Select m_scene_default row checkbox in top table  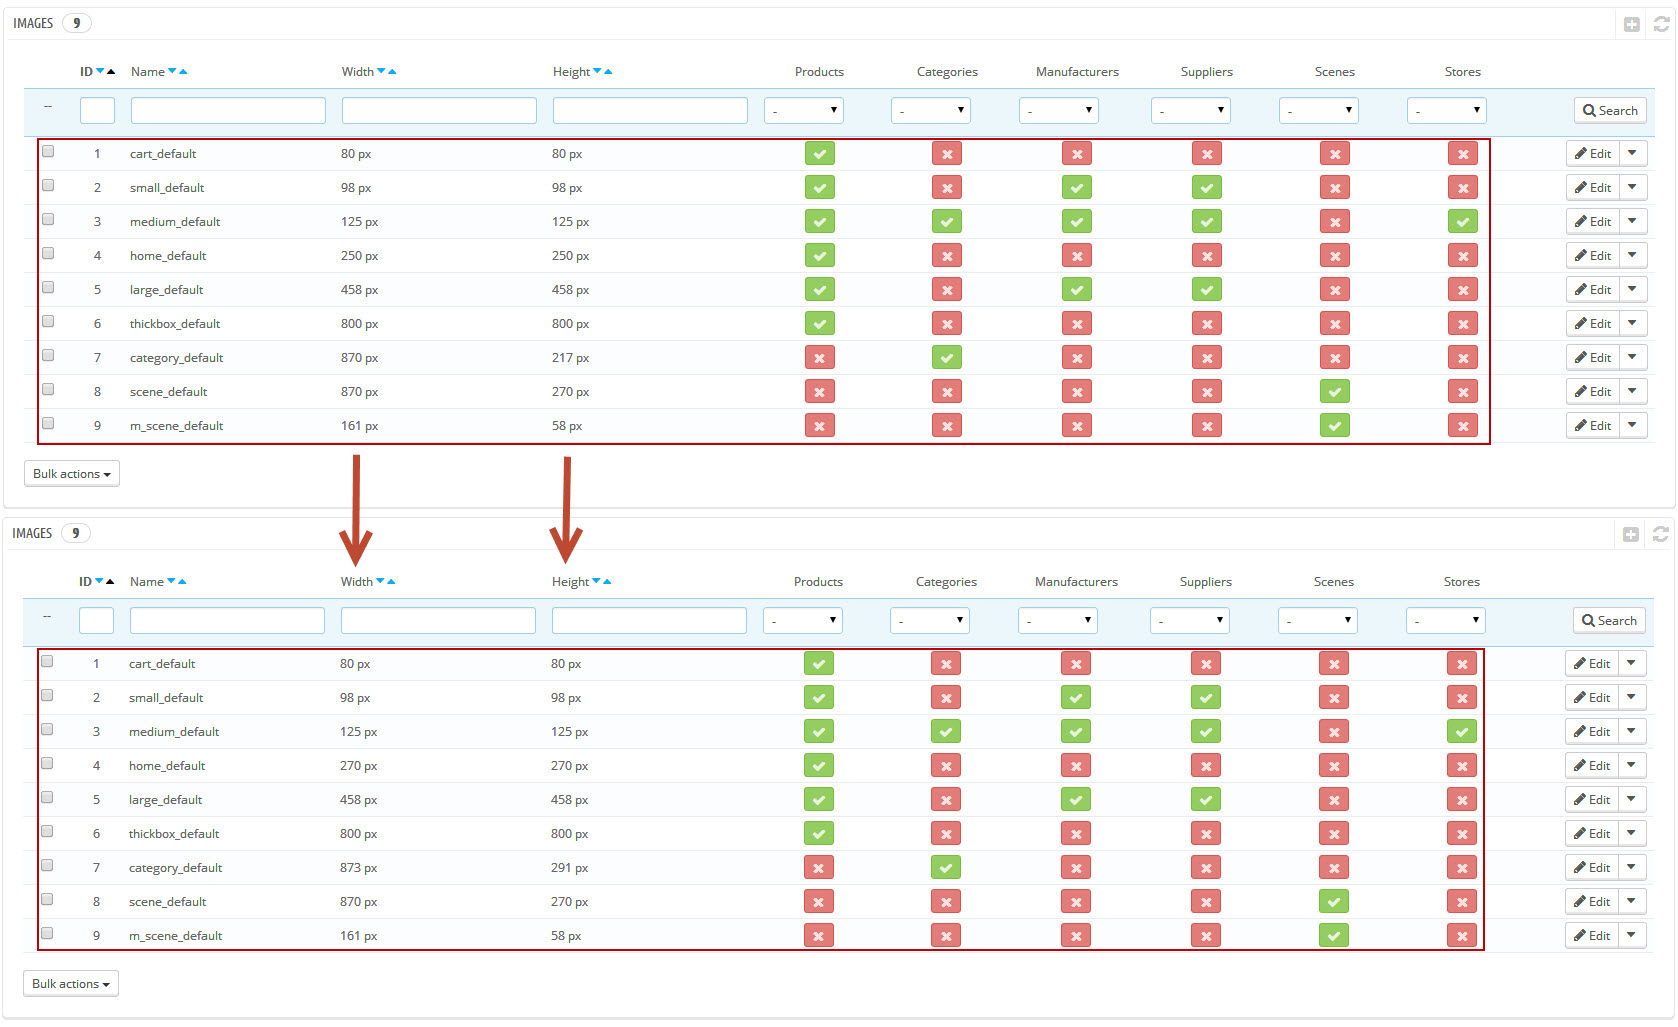click(48, 424)
